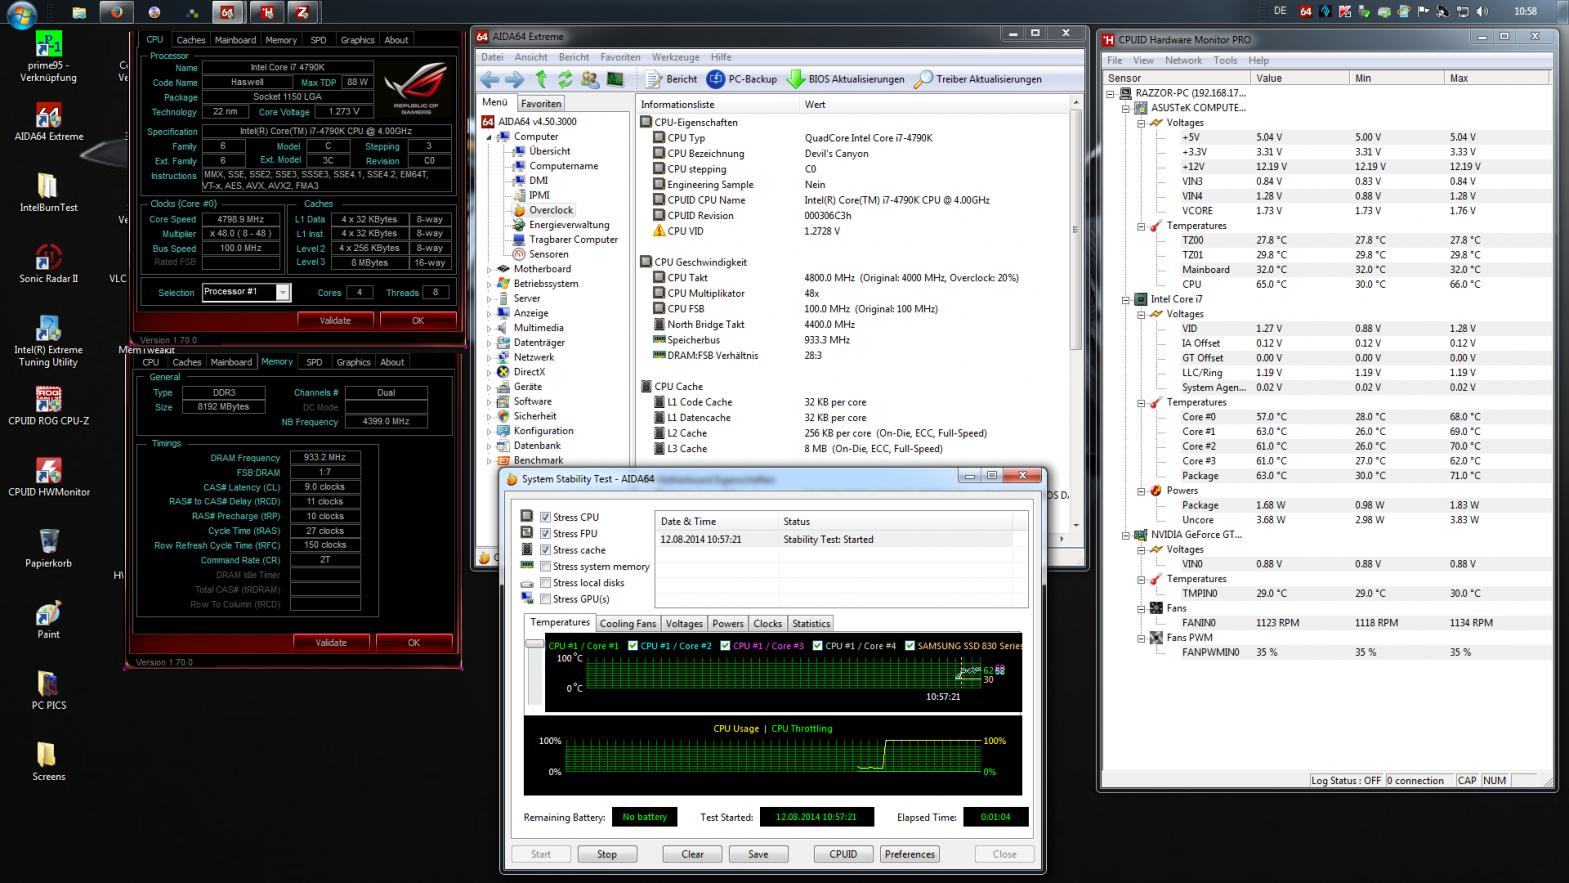Click the AIDA64 forward navigation arrow
The width and height of the screenshot is (1569, 883).
pos(514,79)
